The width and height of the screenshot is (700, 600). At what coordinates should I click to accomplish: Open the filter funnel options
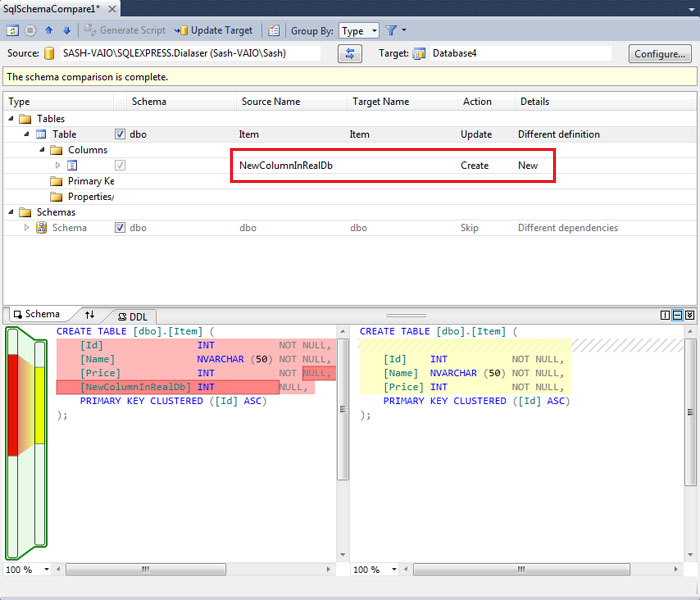coord(390,31)
